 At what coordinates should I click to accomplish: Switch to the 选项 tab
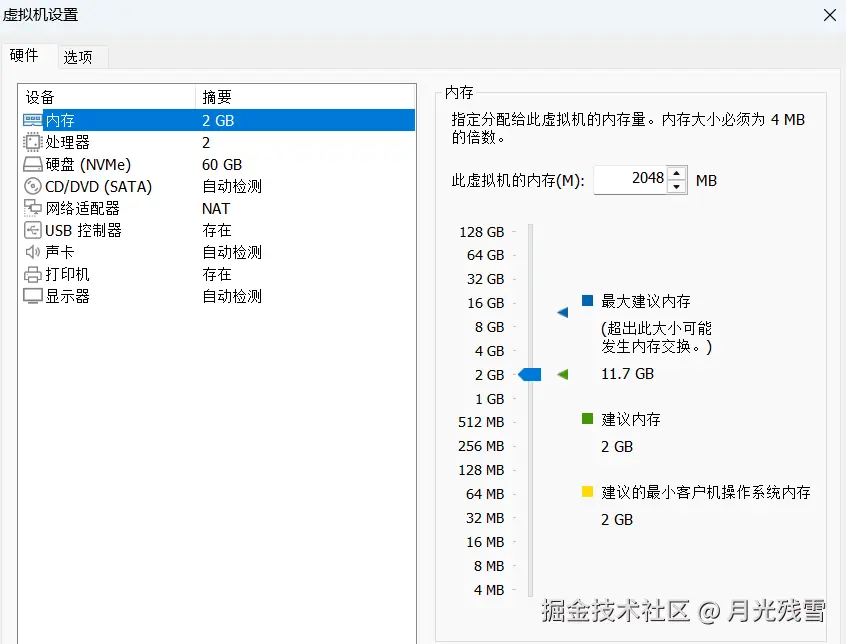tap(79, 57)
